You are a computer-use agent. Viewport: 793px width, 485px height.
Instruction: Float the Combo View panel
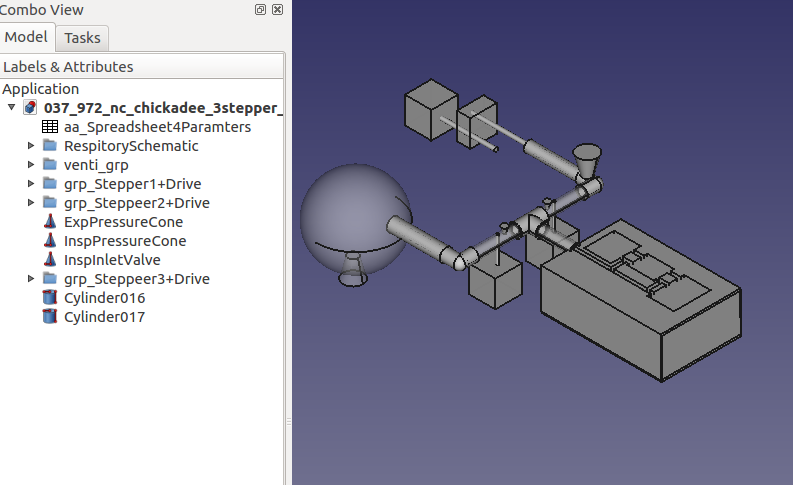tap(261, 10)
